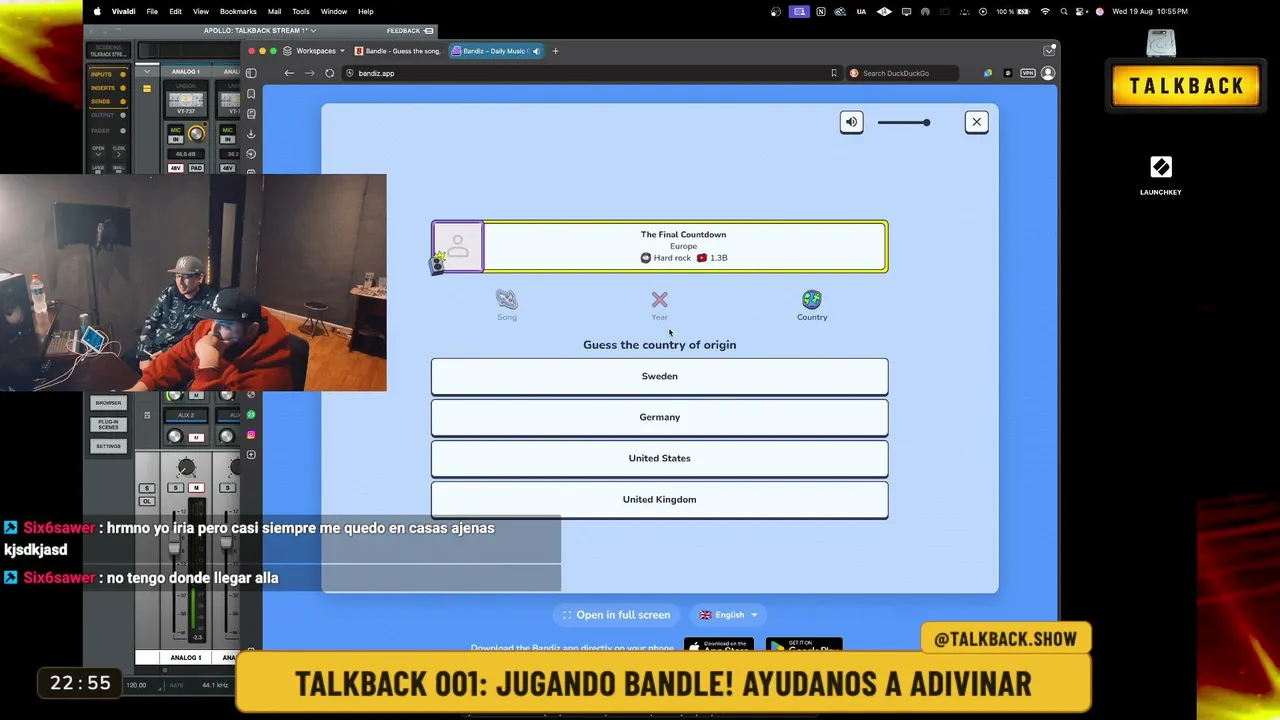
Task: Toggle SENDS view in Apollo Console
Action: 108,101
